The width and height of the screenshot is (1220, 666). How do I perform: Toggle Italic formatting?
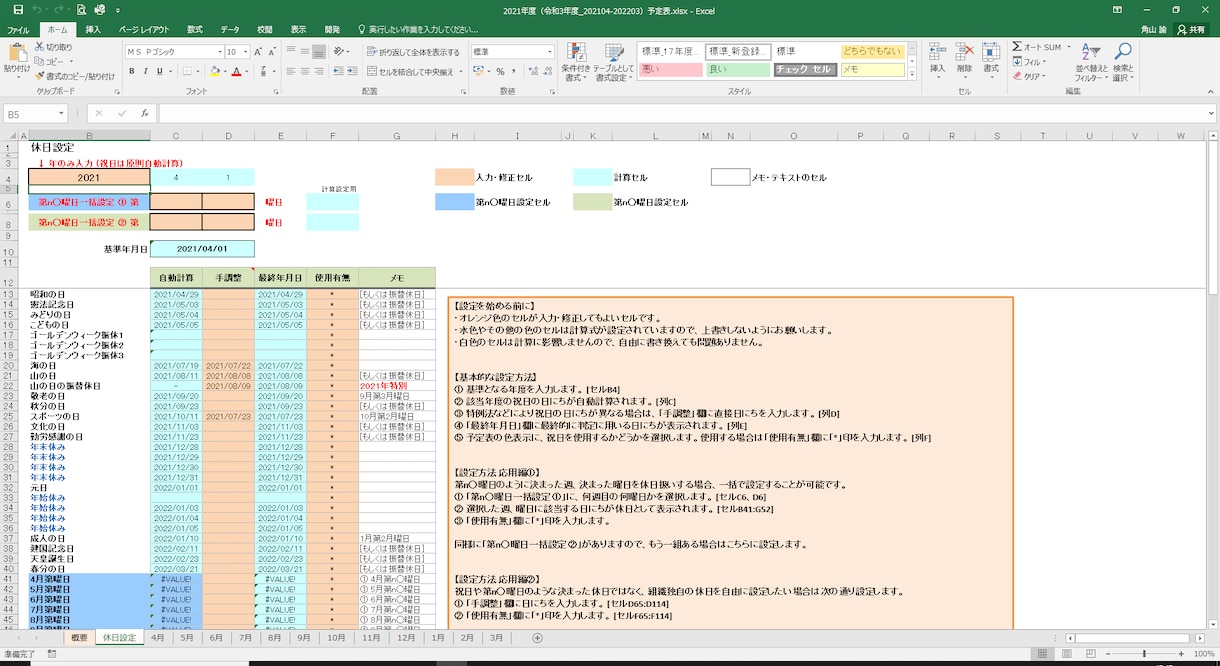(145, 72)
